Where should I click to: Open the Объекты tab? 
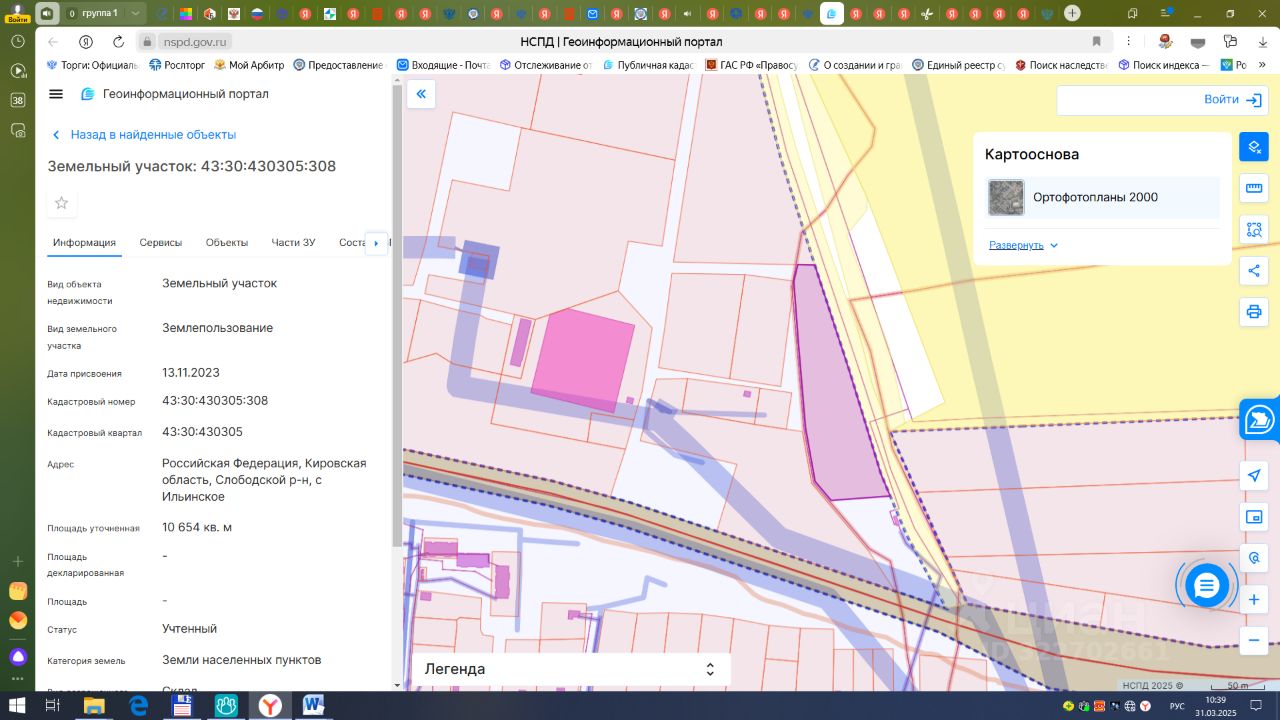[227, 243]
